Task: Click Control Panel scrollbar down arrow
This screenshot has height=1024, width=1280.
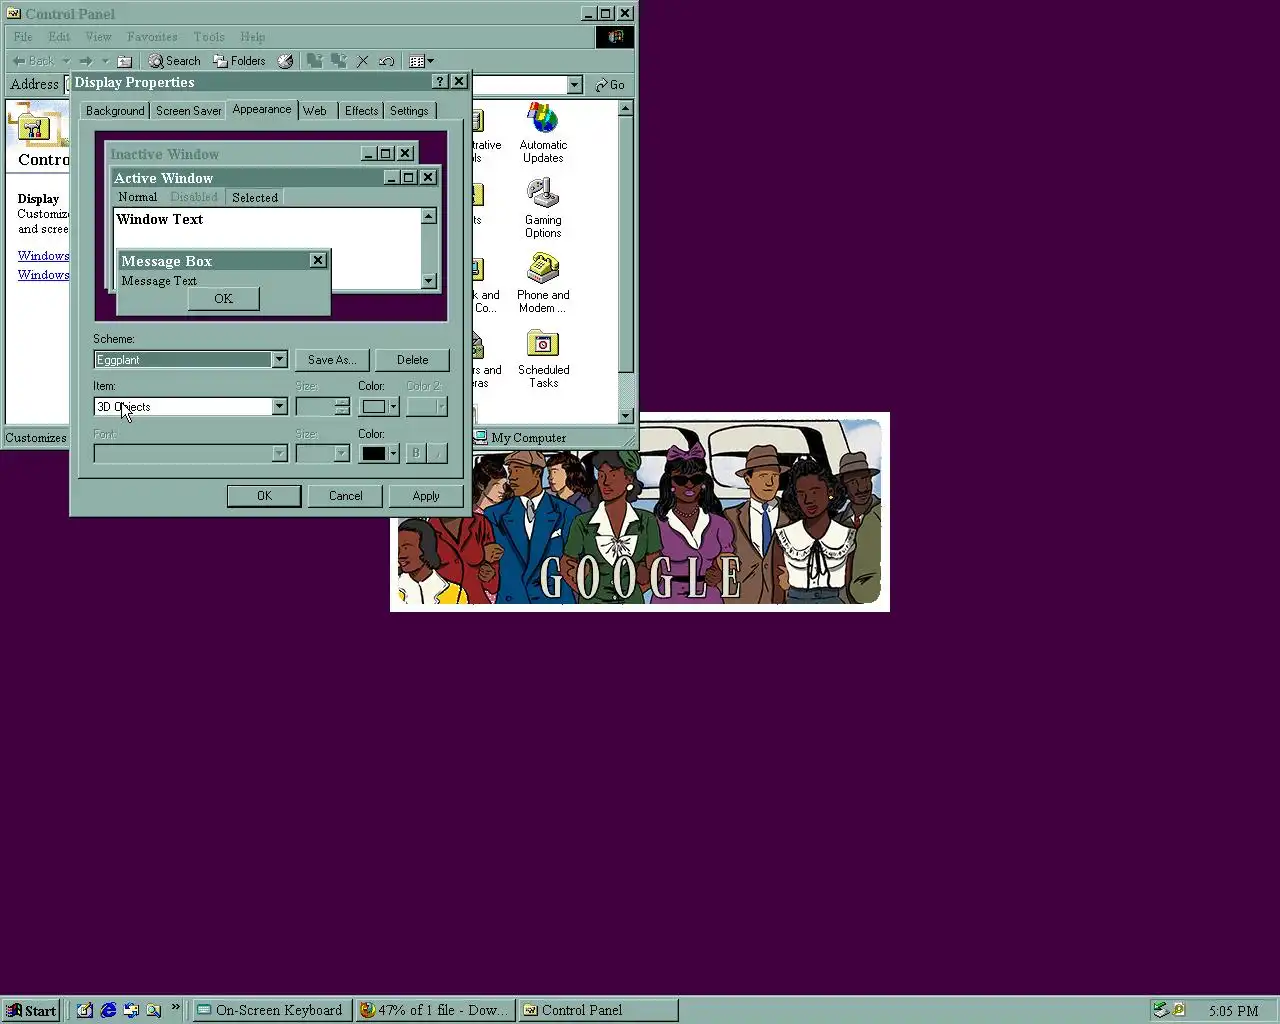Action: click(626, 416)
